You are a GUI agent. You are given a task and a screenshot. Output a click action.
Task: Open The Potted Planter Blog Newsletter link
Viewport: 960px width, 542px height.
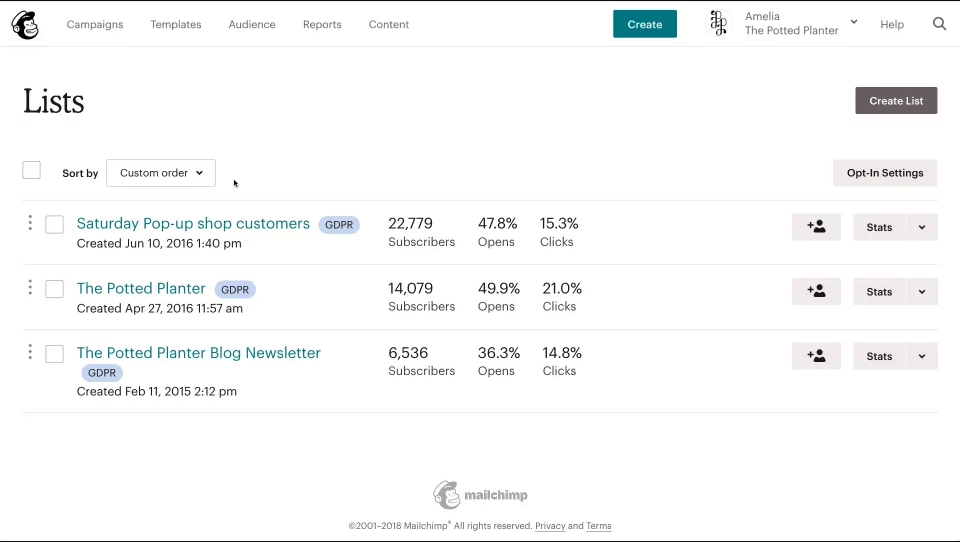pyautogui.click(x=198, y=353)
